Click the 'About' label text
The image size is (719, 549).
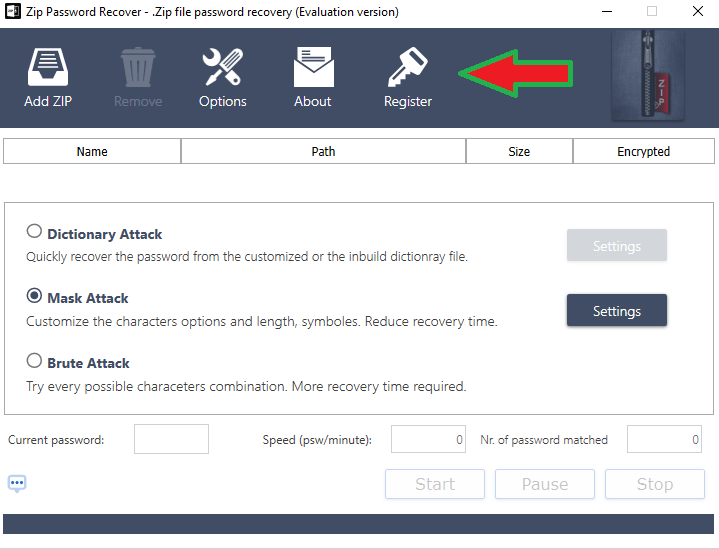coord(313,101)
